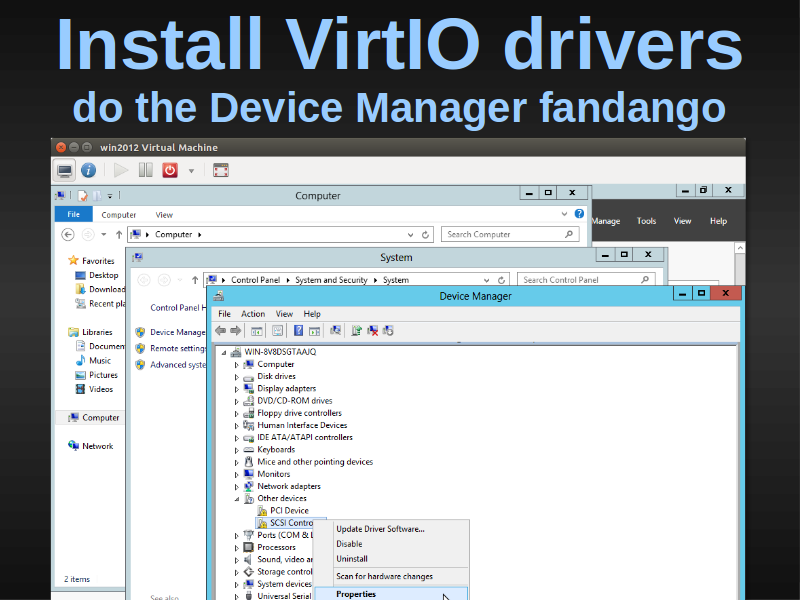
Task: Click the red Shut down power icon
Action: point(170,170)
